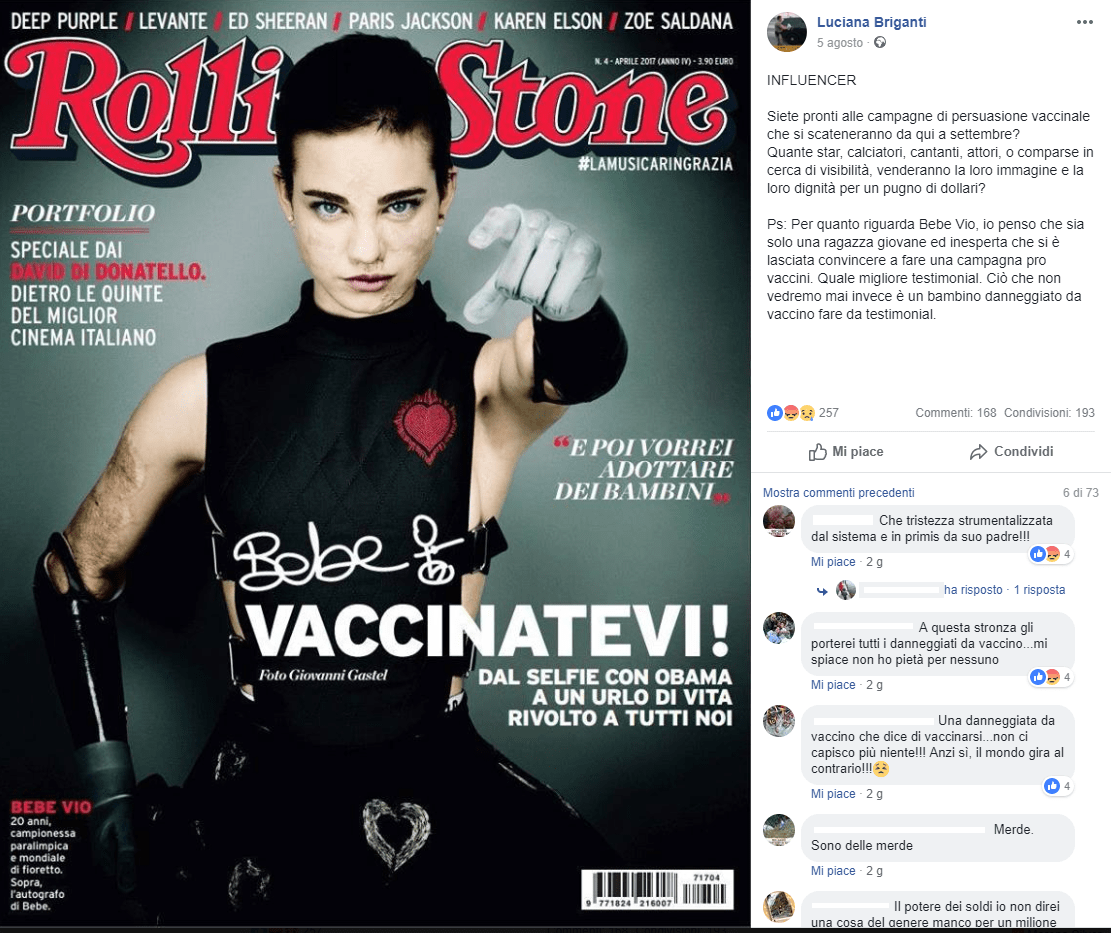
Task: Open Luciana Briganti's profile picture
Action: [x=786, y=32]
